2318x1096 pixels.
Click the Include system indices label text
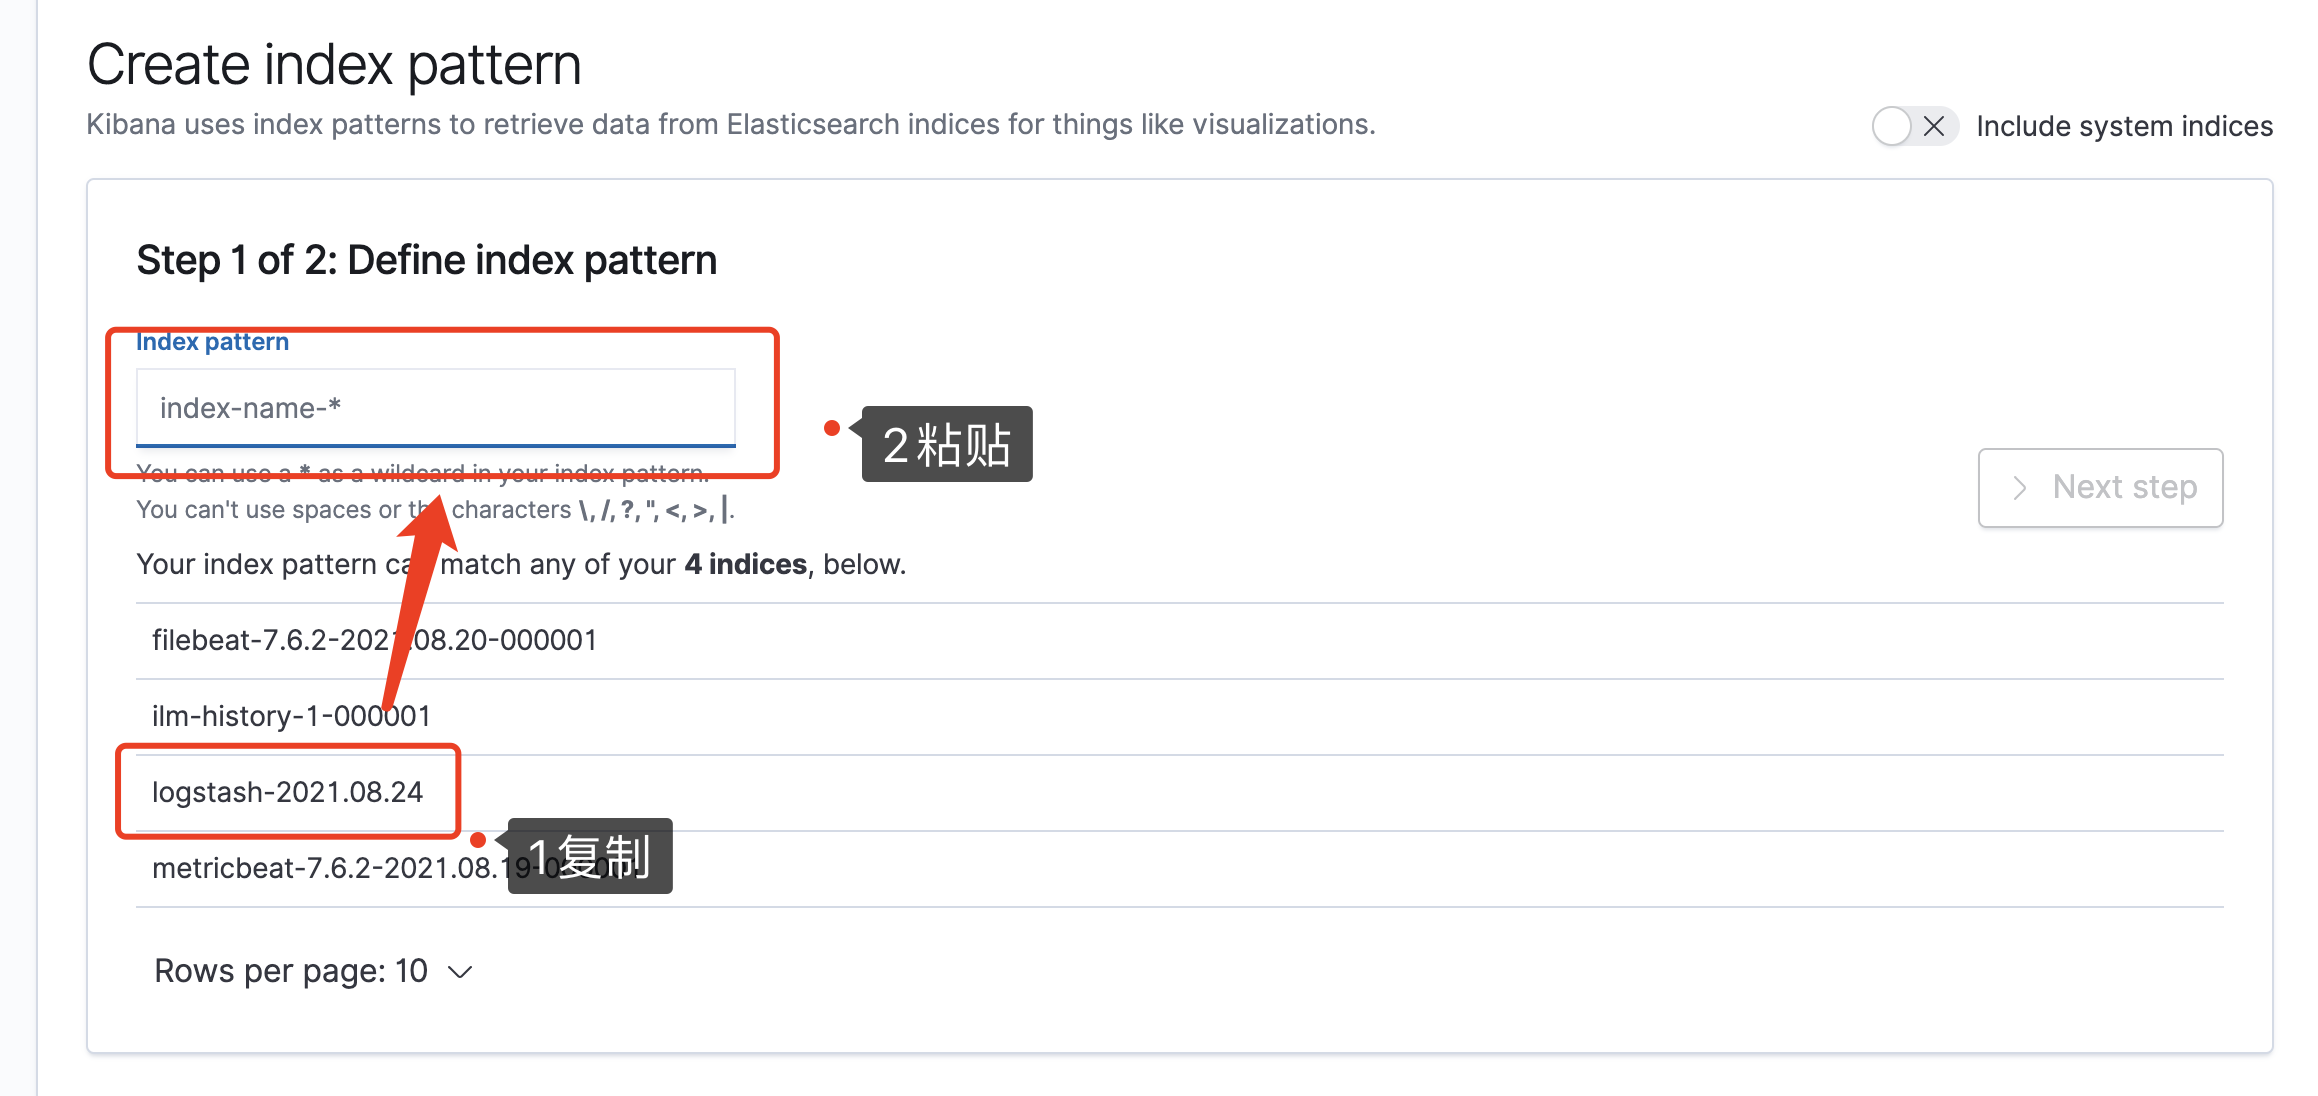[x=2124, y=127]
